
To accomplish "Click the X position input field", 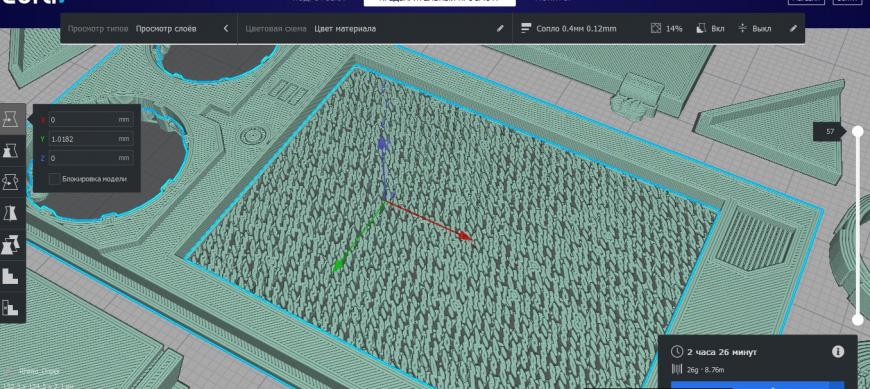I will 91,119.
